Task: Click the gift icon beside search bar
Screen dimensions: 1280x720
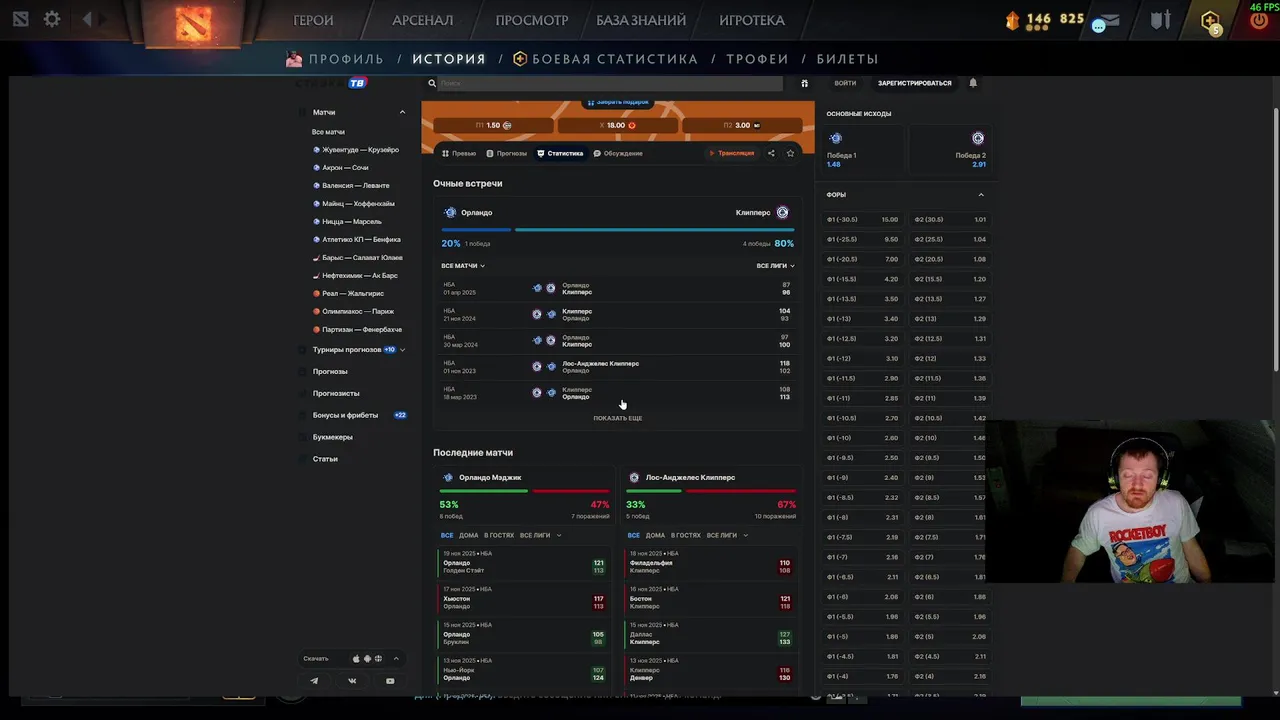Action: (x=804, y=83)
